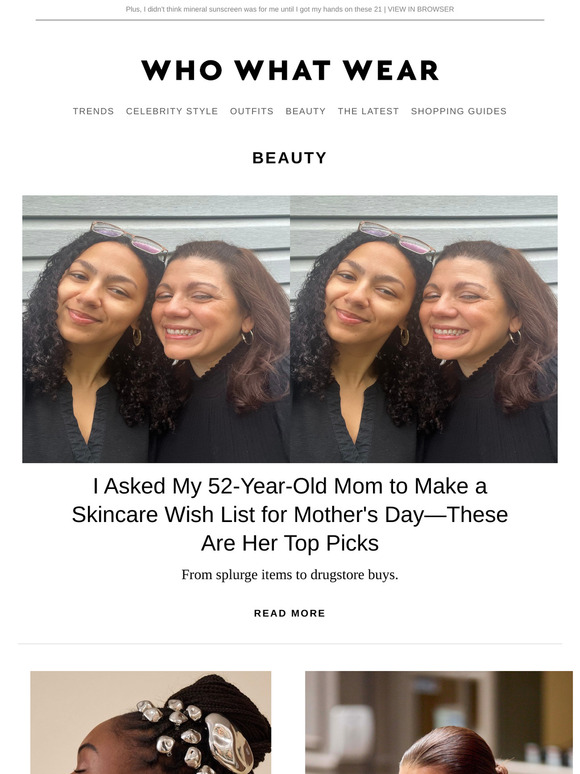Open the left mother-daughter selfie photo

pos(156,329)
